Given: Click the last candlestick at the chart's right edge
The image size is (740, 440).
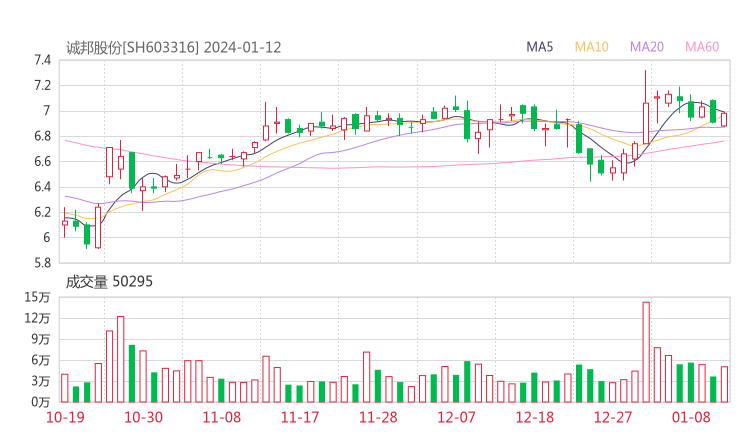Looking at the screenshot, I should tap(724, 119).
